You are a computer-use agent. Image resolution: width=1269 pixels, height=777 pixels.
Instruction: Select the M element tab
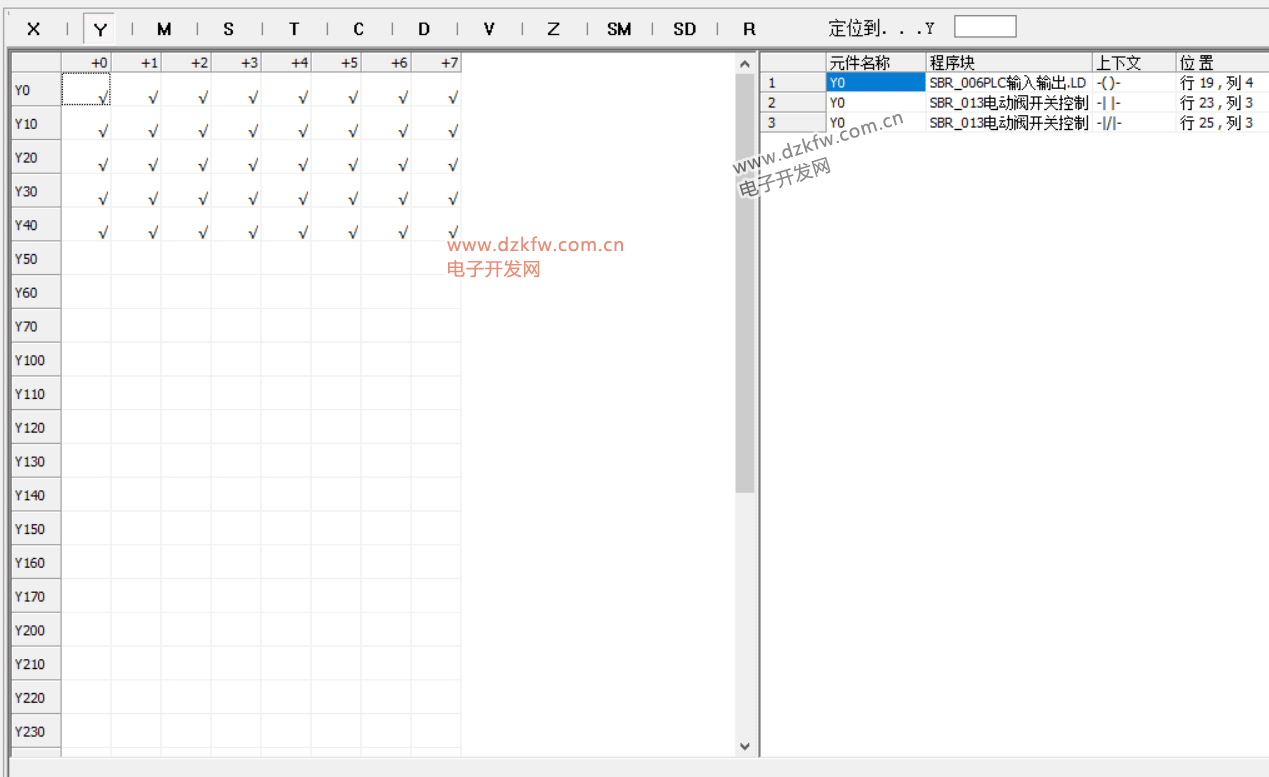[x=164, y=29]
